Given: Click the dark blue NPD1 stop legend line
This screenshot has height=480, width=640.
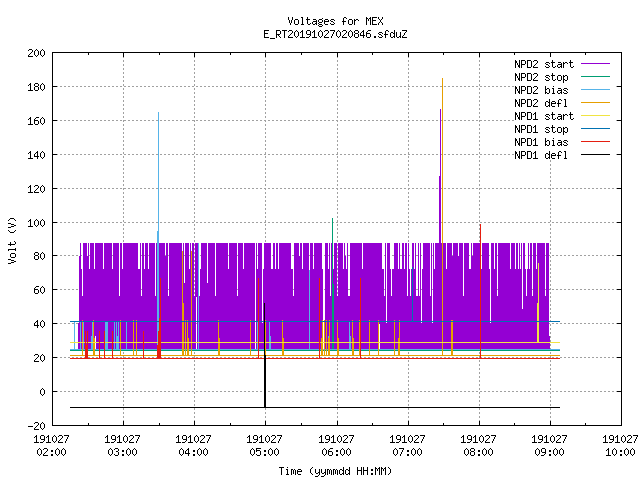Looking at the screenshot, I should [x=595, y=129].
